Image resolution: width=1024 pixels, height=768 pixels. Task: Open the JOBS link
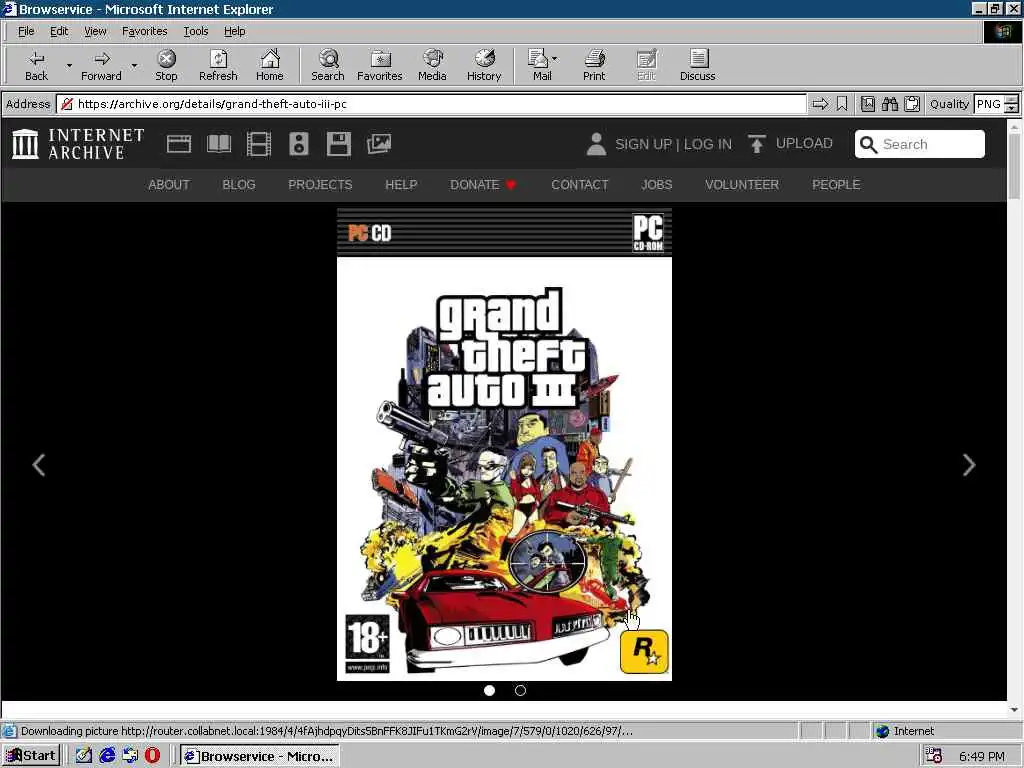[x=656, y=185]
